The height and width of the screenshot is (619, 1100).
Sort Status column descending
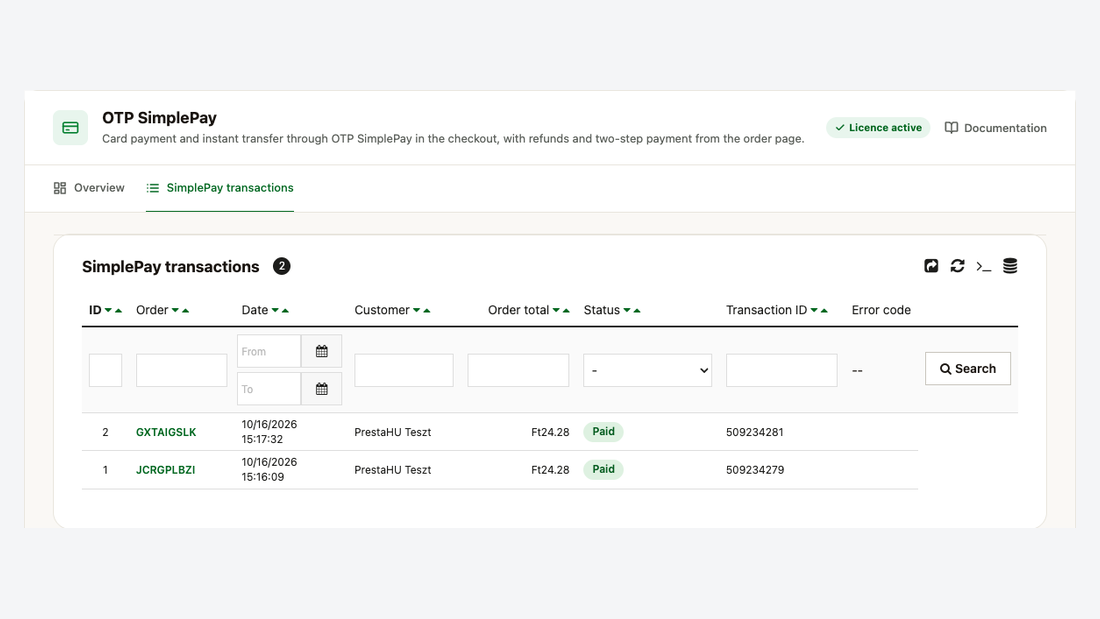pos(627,310)
